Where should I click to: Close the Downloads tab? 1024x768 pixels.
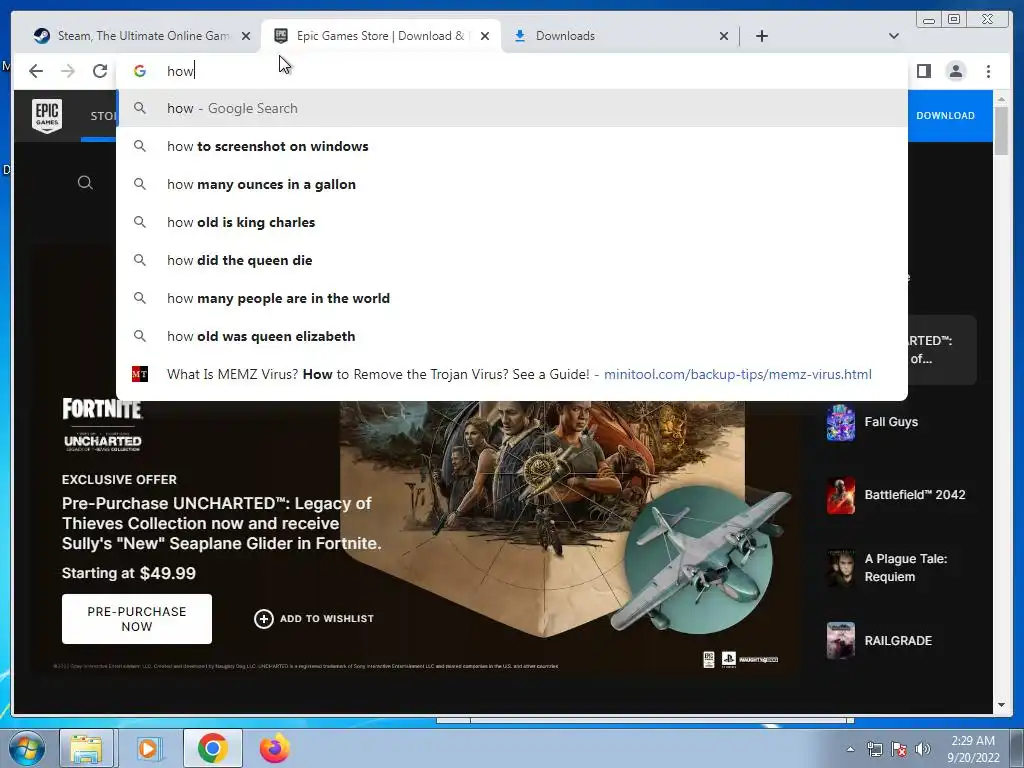[724, 36]
